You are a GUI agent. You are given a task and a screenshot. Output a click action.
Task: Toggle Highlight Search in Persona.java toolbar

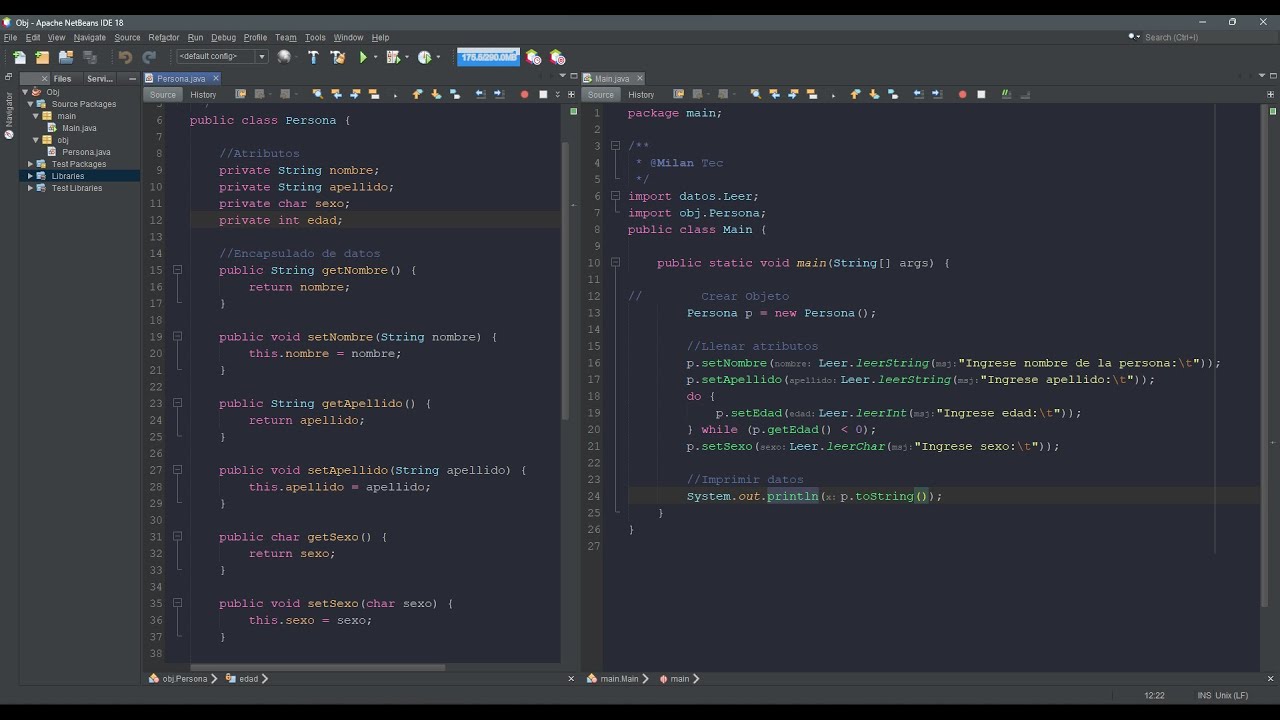pyautogui.click(x=374, y=94)
